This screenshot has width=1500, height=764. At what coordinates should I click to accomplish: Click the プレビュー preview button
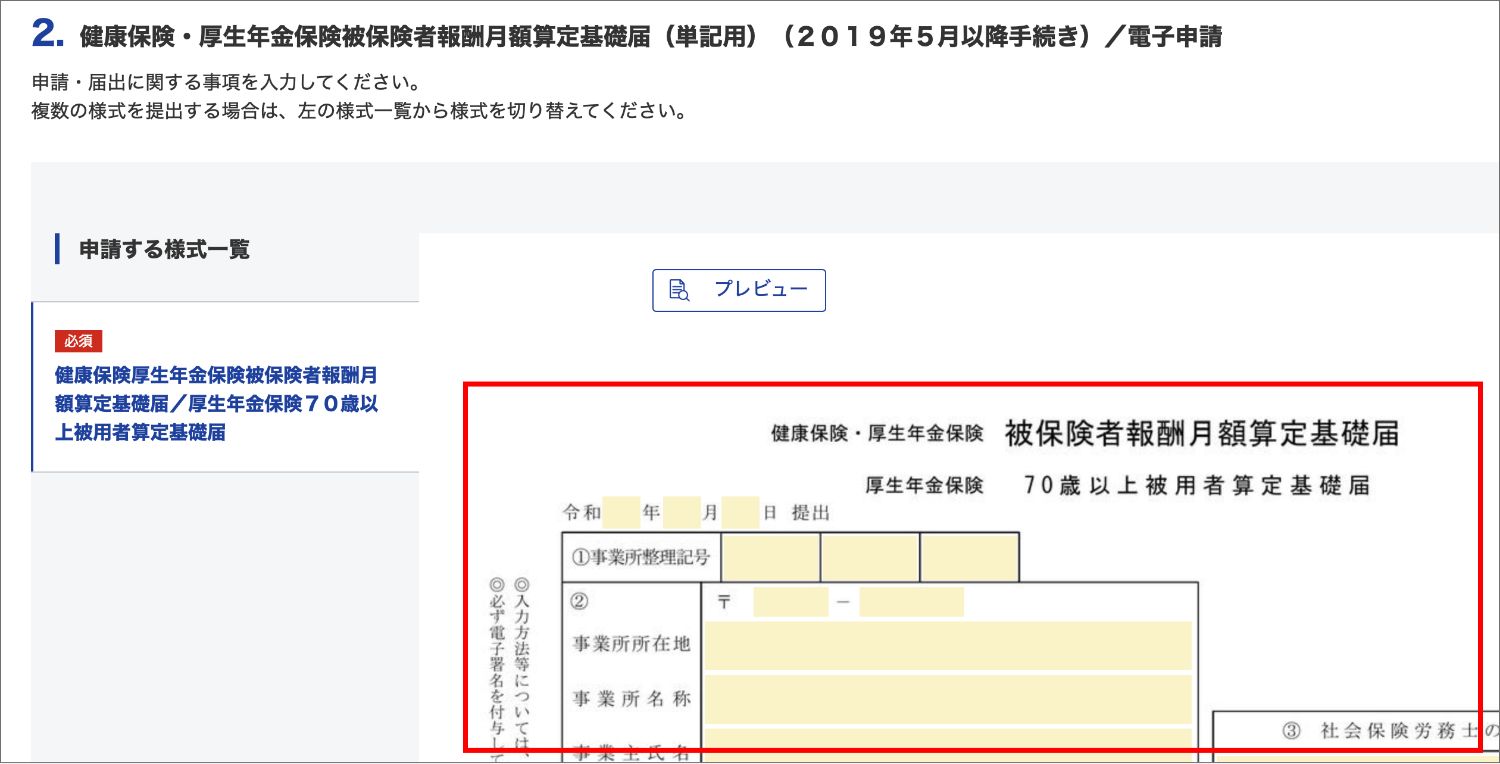click(739, 290)
